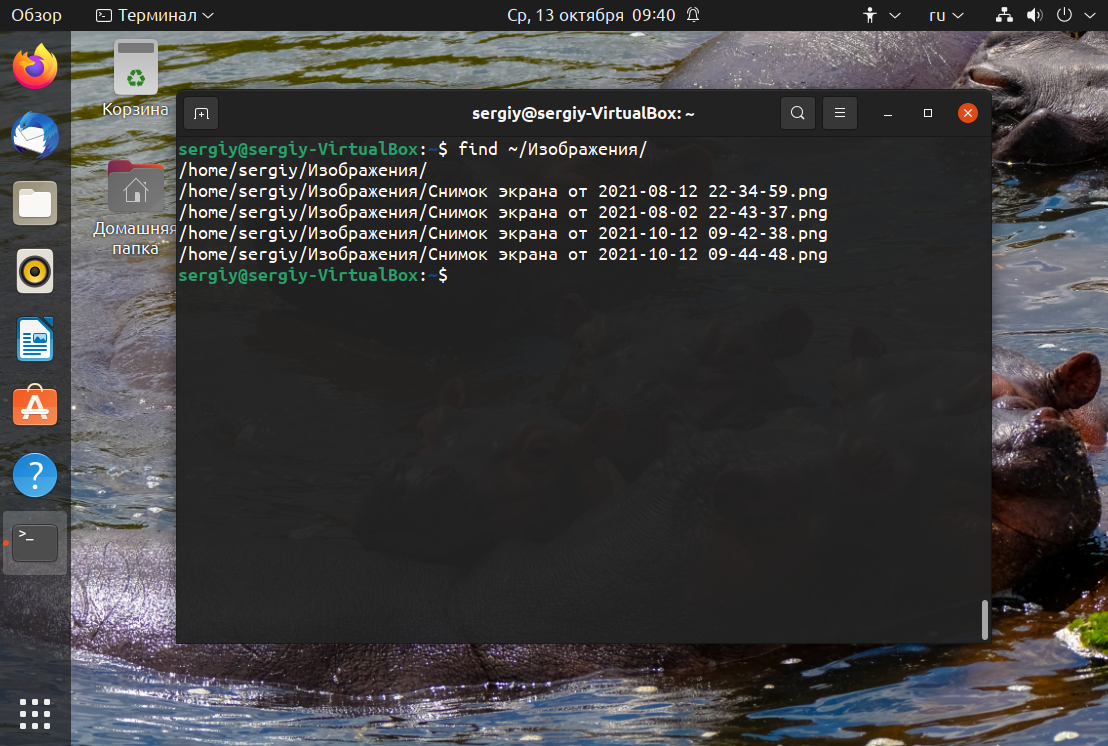Open the Обзор activities overview
1108x746 pixels.
pos(37,15)
